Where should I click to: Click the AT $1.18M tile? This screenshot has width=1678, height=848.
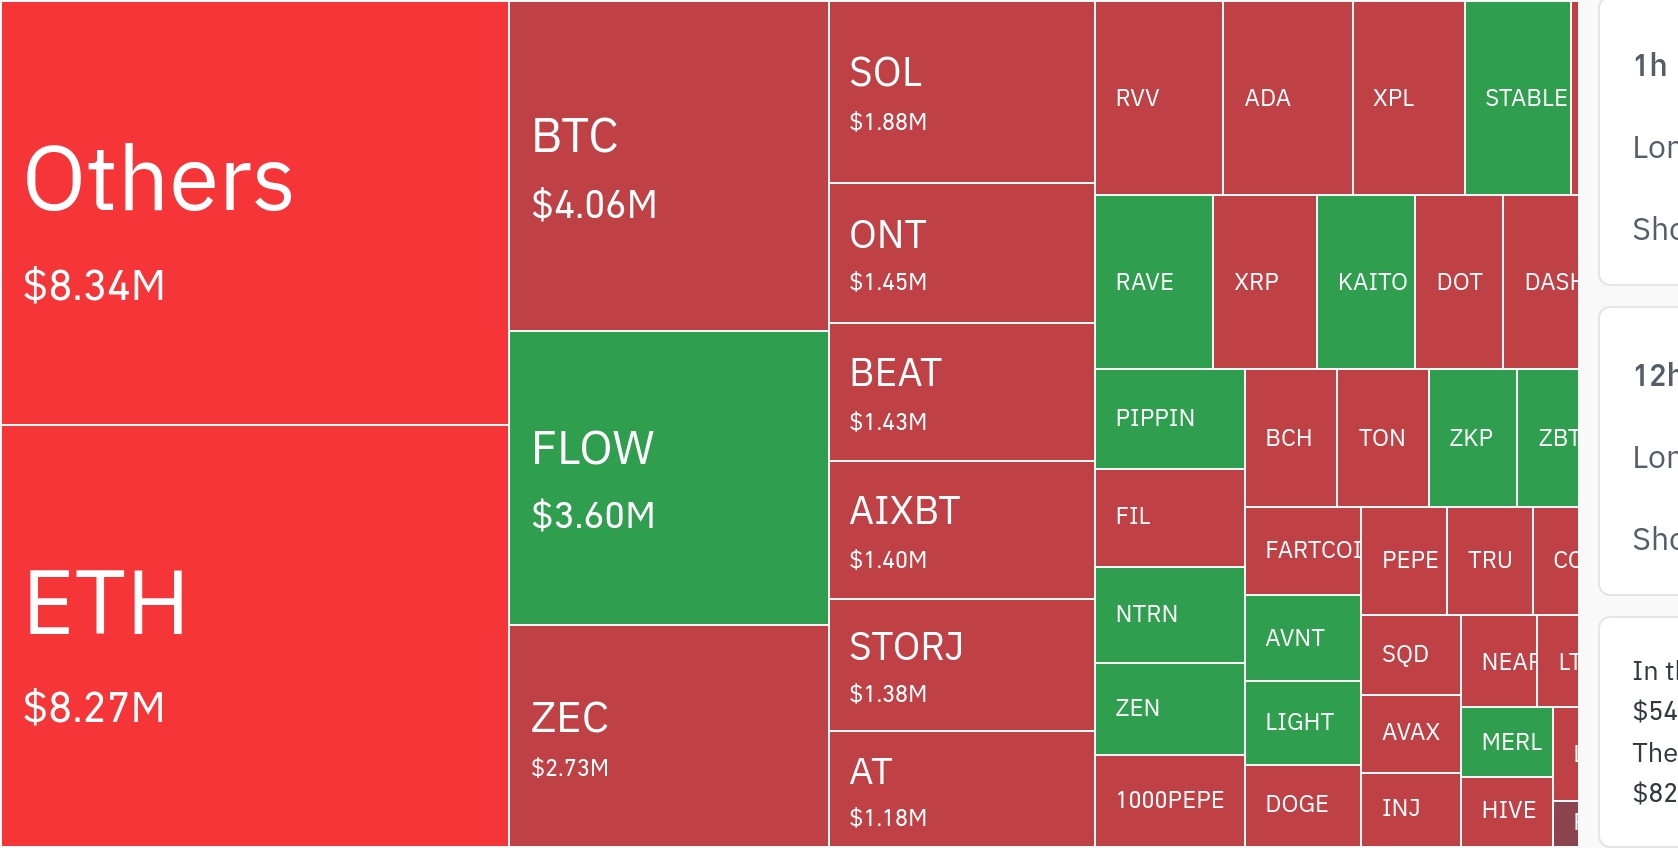pyautogui.click(x=961, y=790)
